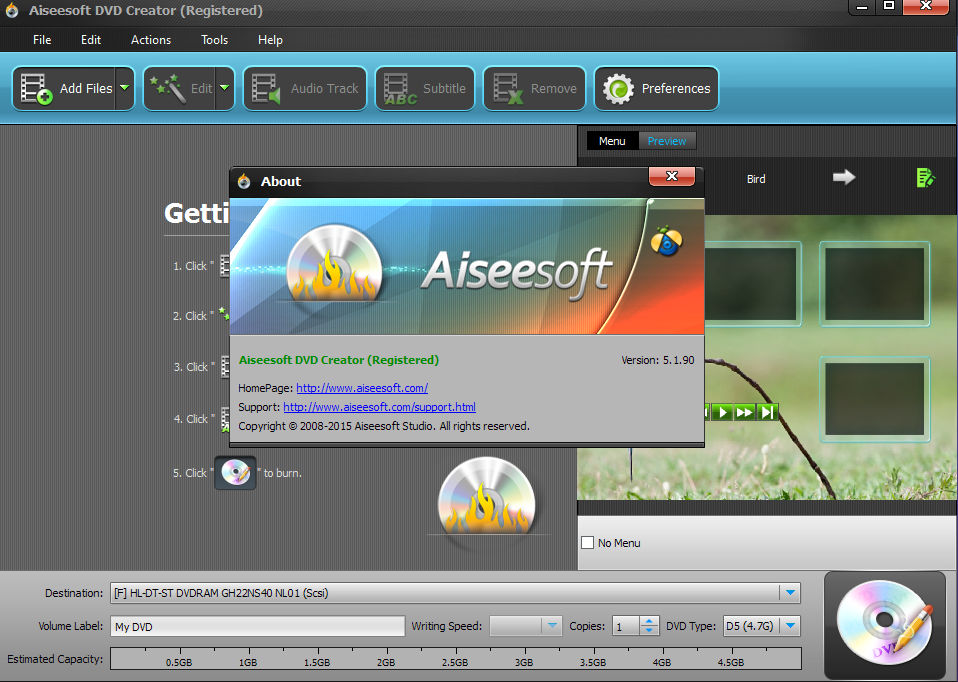The width and height of the screenshot is (958, 682).
Task: Switch to the Preview tab
Action: [x=667, y=141]
